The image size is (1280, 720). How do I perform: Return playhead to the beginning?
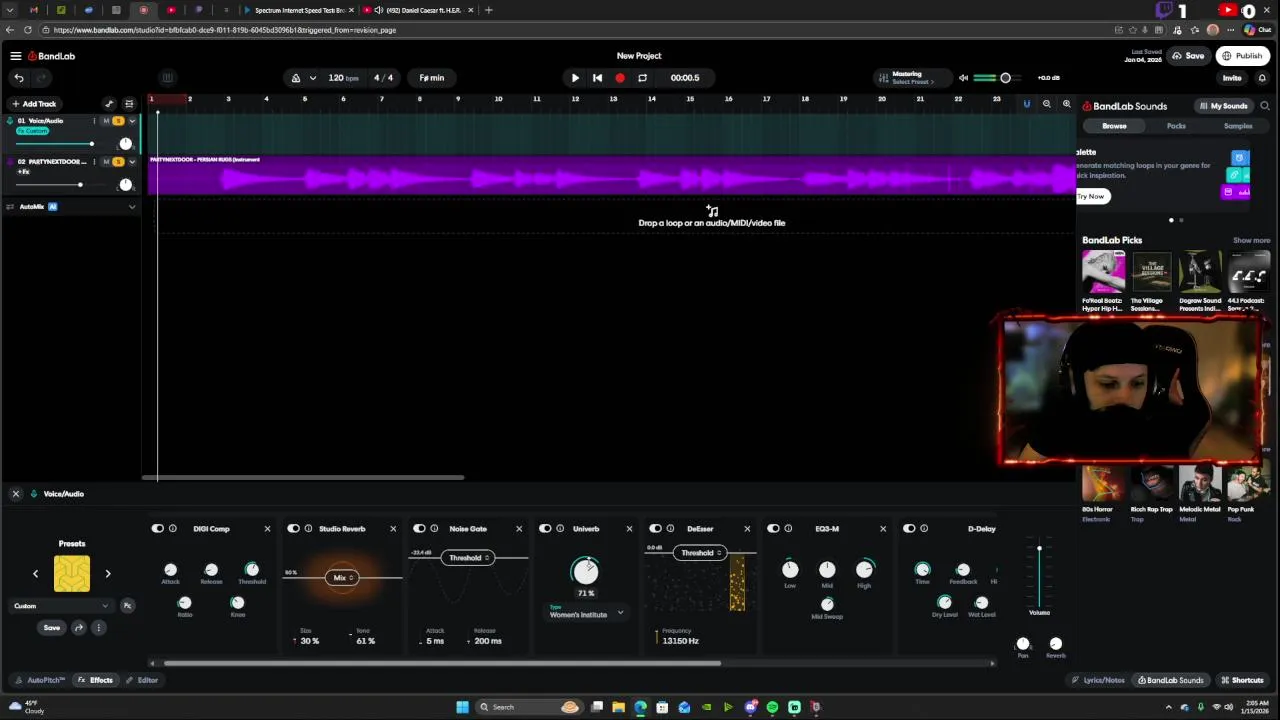click(597, 78)
